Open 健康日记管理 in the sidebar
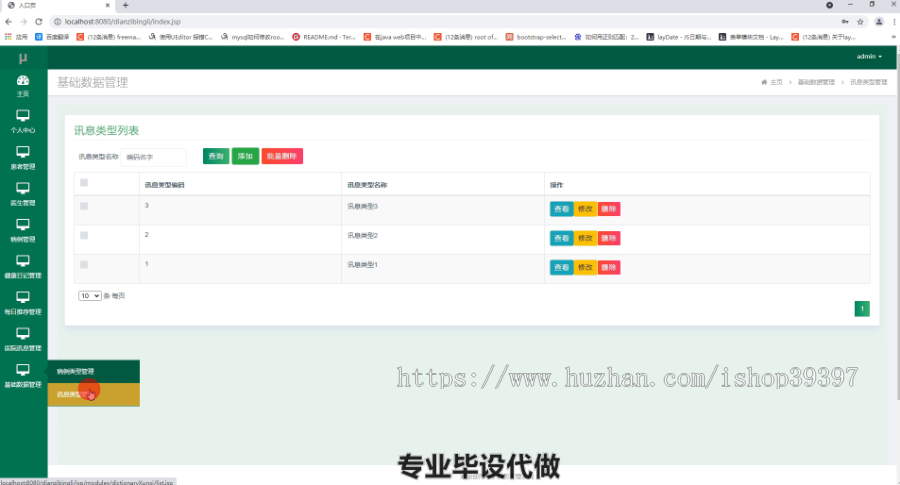Image resolution: width=900 pixels, height=485 pixels. coord(23,266)
